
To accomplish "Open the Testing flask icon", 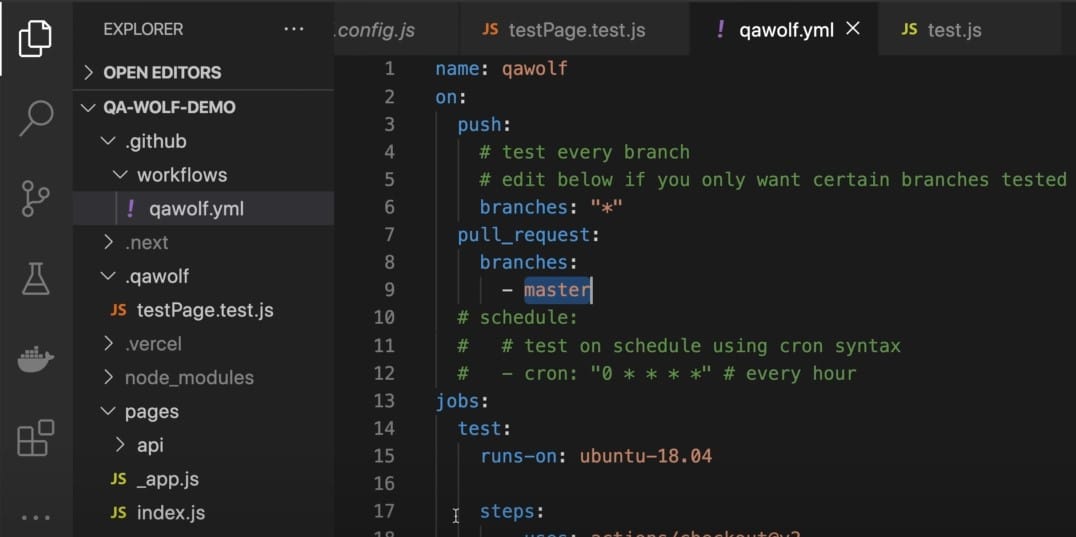I will [x=36, y=278].
